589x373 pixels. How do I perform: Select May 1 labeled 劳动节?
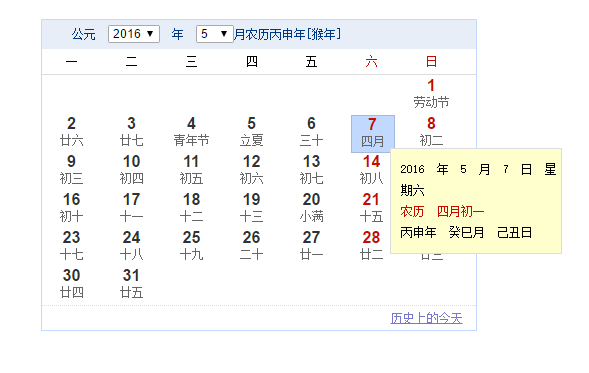click(x=431, y=94)
